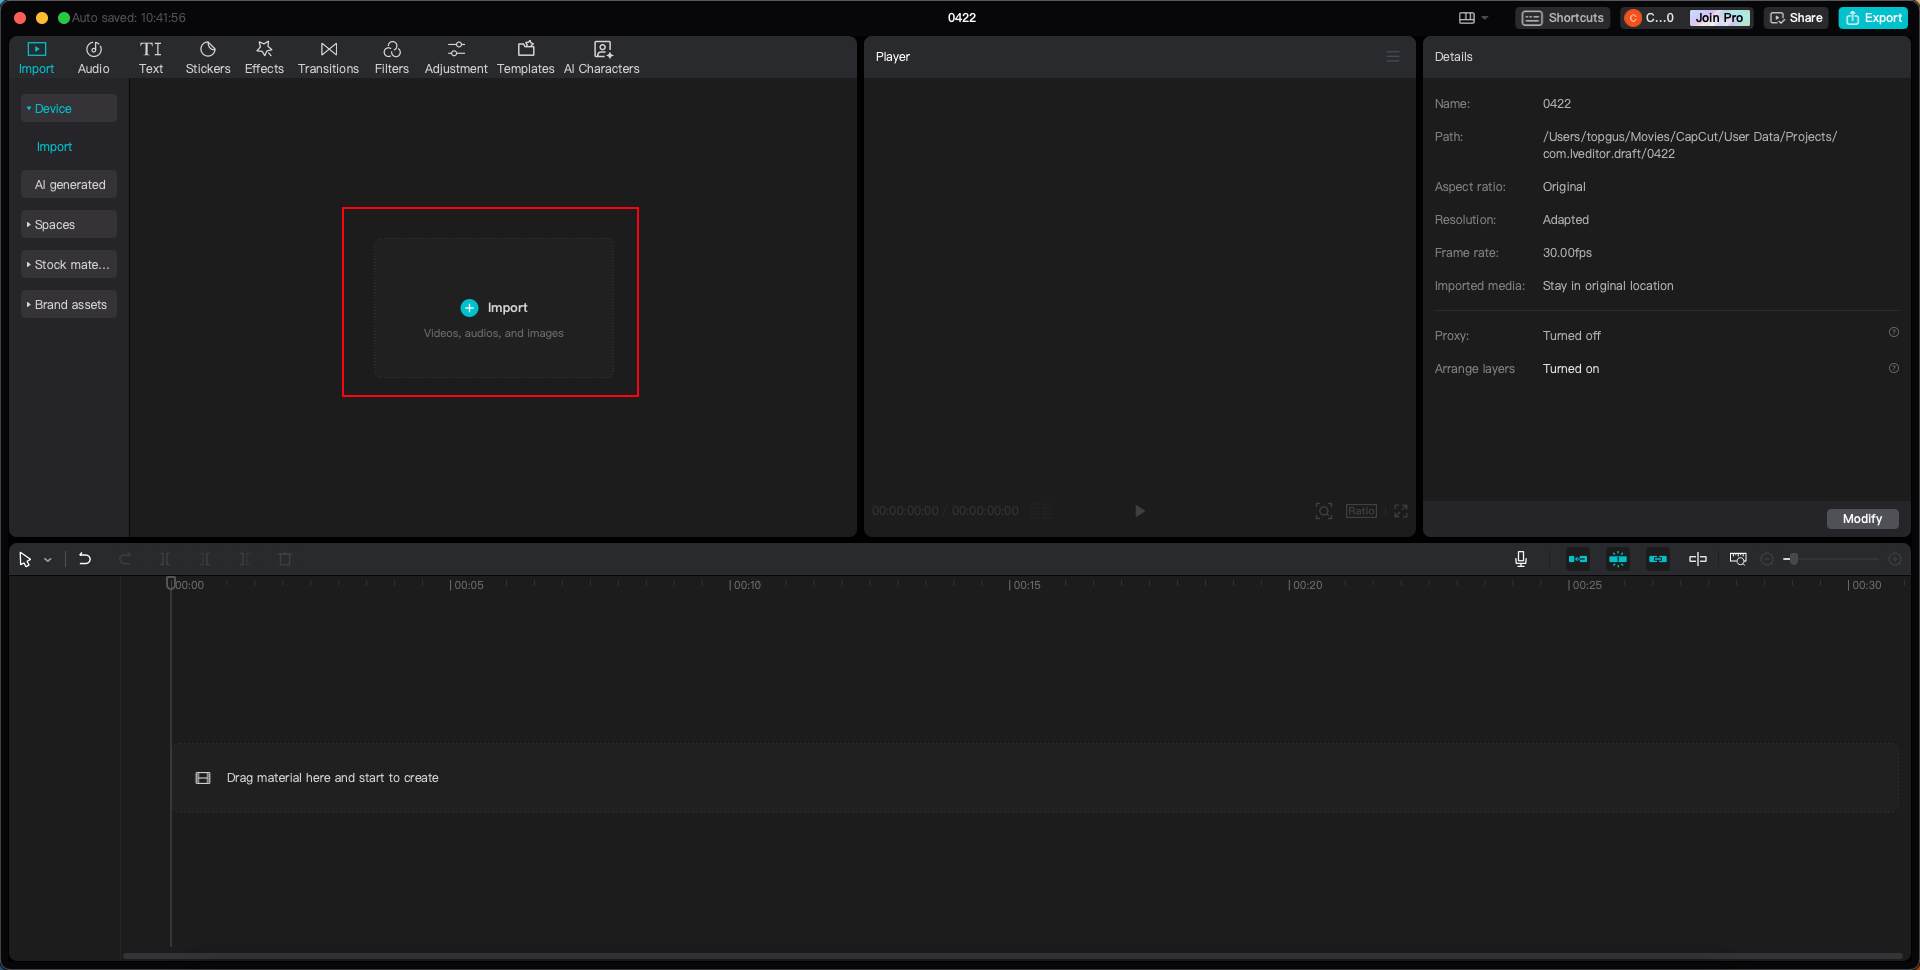Click the Proxy 'Turned off' value
Image resolution: width=1920 pixels, height=970 pixels.
pyautogui.click(x=1571, y=336)
